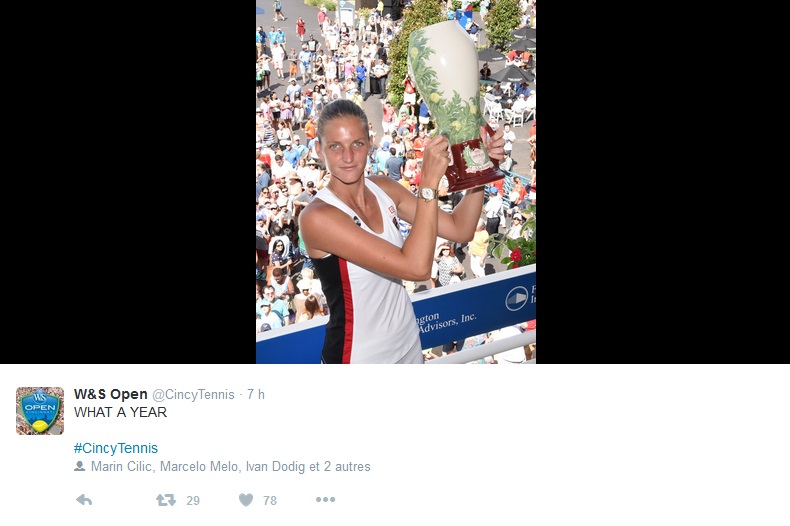Open the 7 h timestamp permalink
The height and width of the screenshot is (526, 790).
(255, 394)
